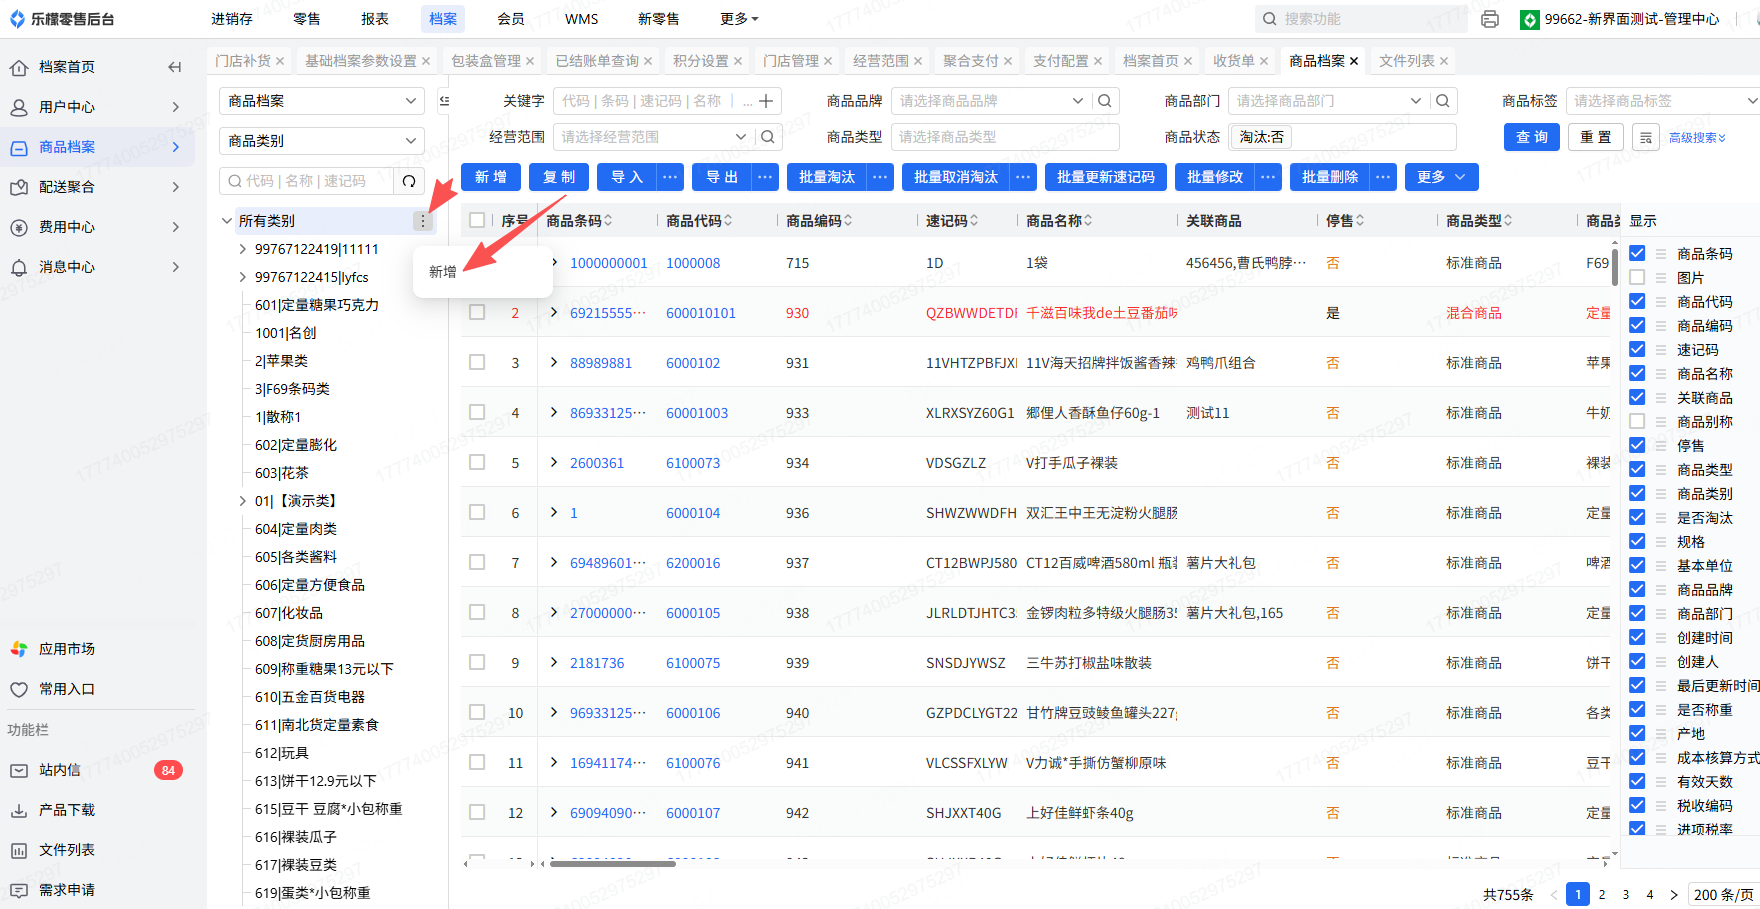Click refresh icon beside category search box
The image size is (1760, 909).
pyautogui.click(x=409, y=181)
